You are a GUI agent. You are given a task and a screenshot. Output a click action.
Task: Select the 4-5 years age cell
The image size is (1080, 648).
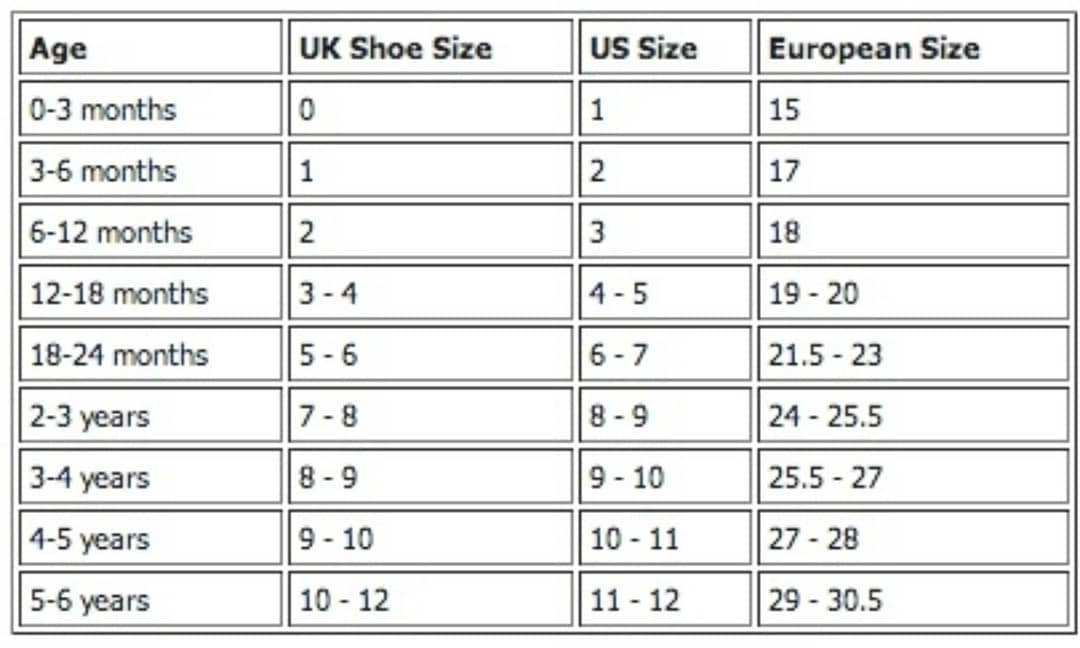[151, 537]
